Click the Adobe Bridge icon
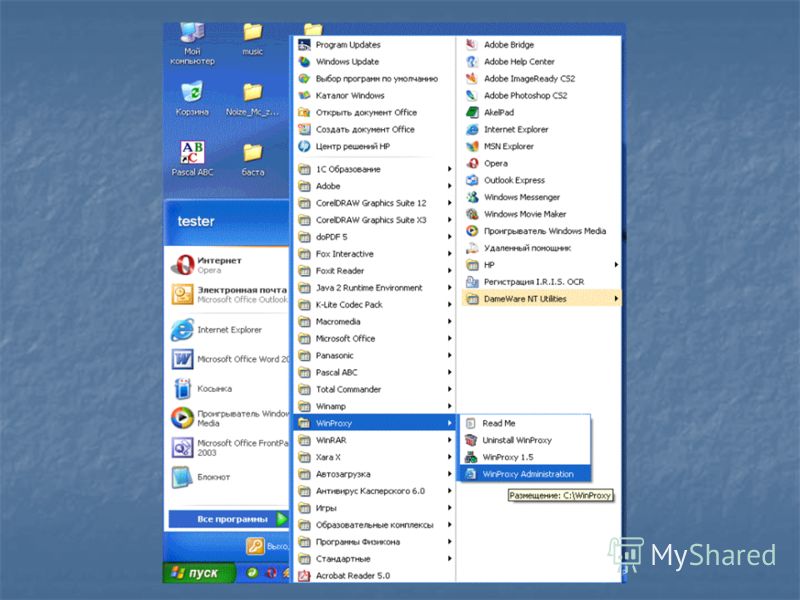 click(x=472, y=45)
